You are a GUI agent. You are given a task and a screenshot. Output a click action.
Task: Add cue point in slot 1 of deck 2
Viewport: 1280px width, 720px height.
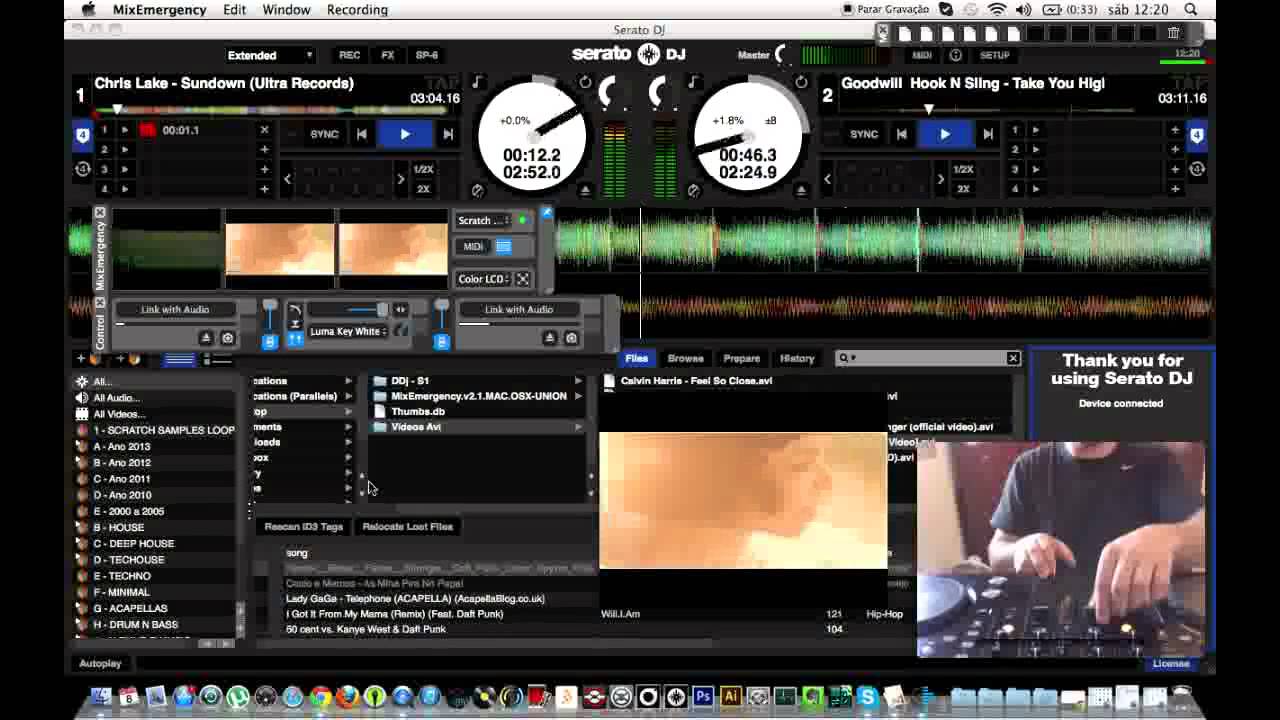pyautogui.click(x=1175, y=130)
